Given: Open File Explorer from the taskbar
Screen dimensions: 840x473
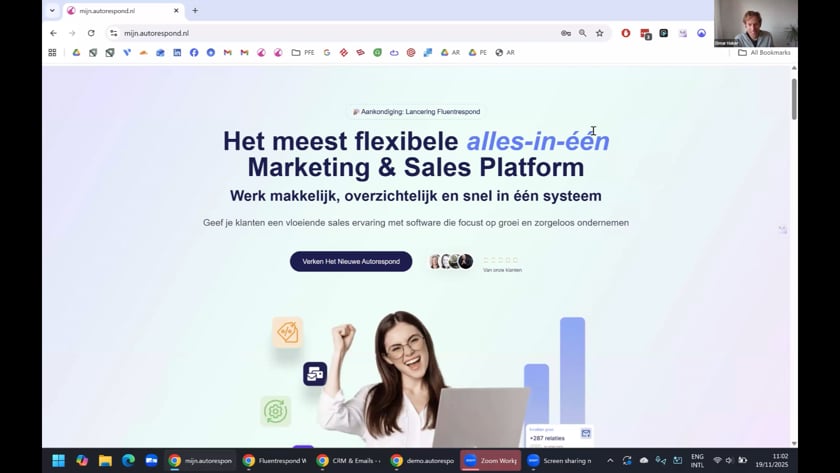Looking at the screenshot, I should pyautogui.click(x=105, y=461).
